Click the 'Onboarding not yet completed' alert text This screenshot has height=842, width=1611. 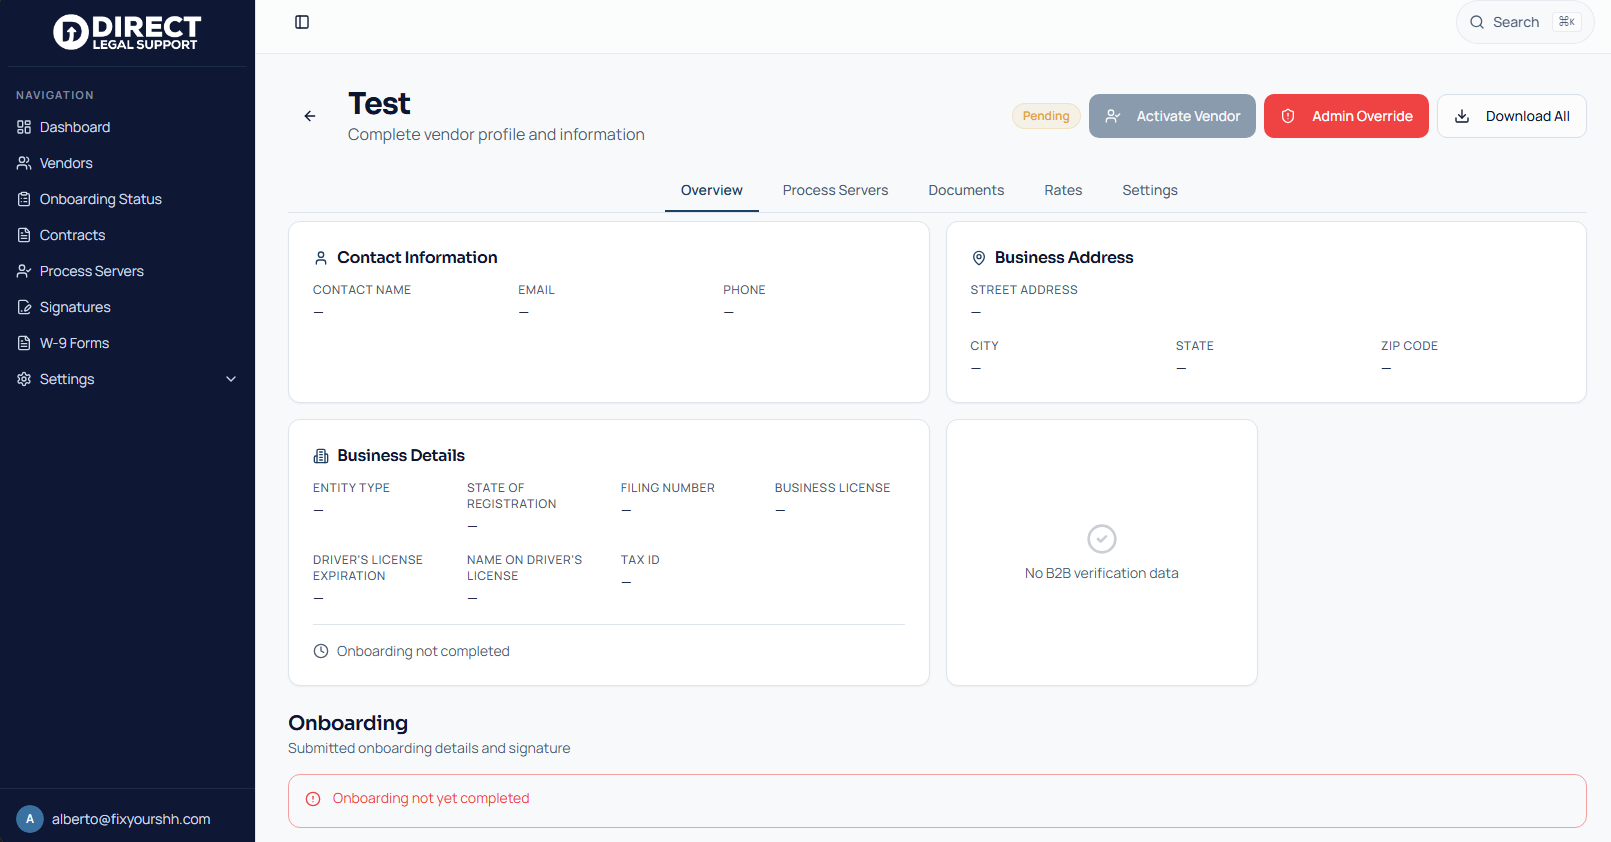click(431, 798)
